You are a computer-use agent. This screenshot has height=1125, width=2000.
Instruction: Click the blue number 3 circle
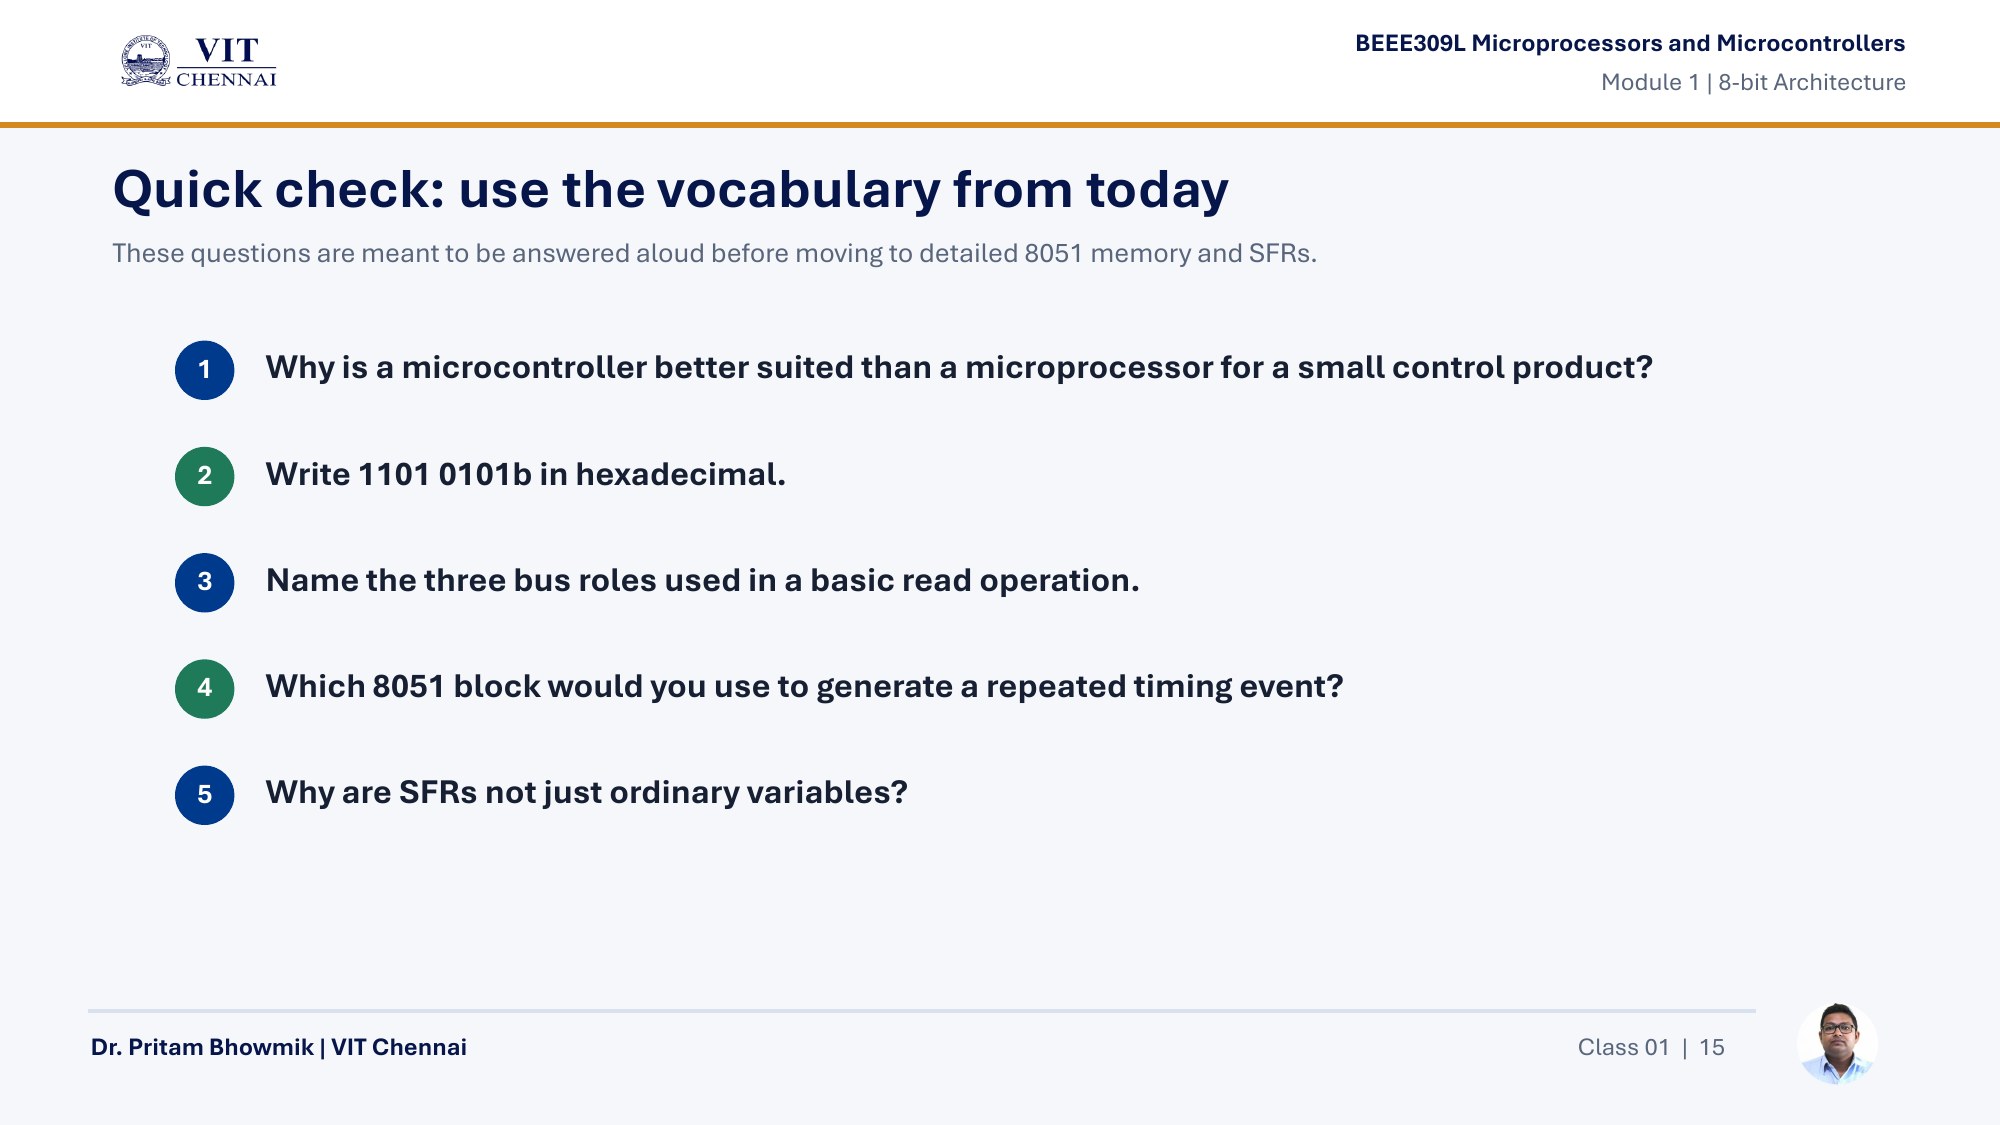tap(205, 582)
